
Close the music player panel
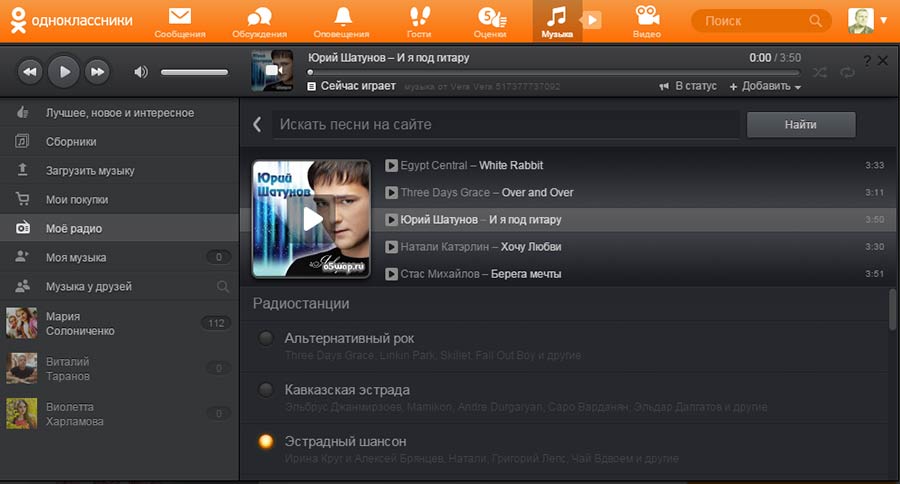883,60
